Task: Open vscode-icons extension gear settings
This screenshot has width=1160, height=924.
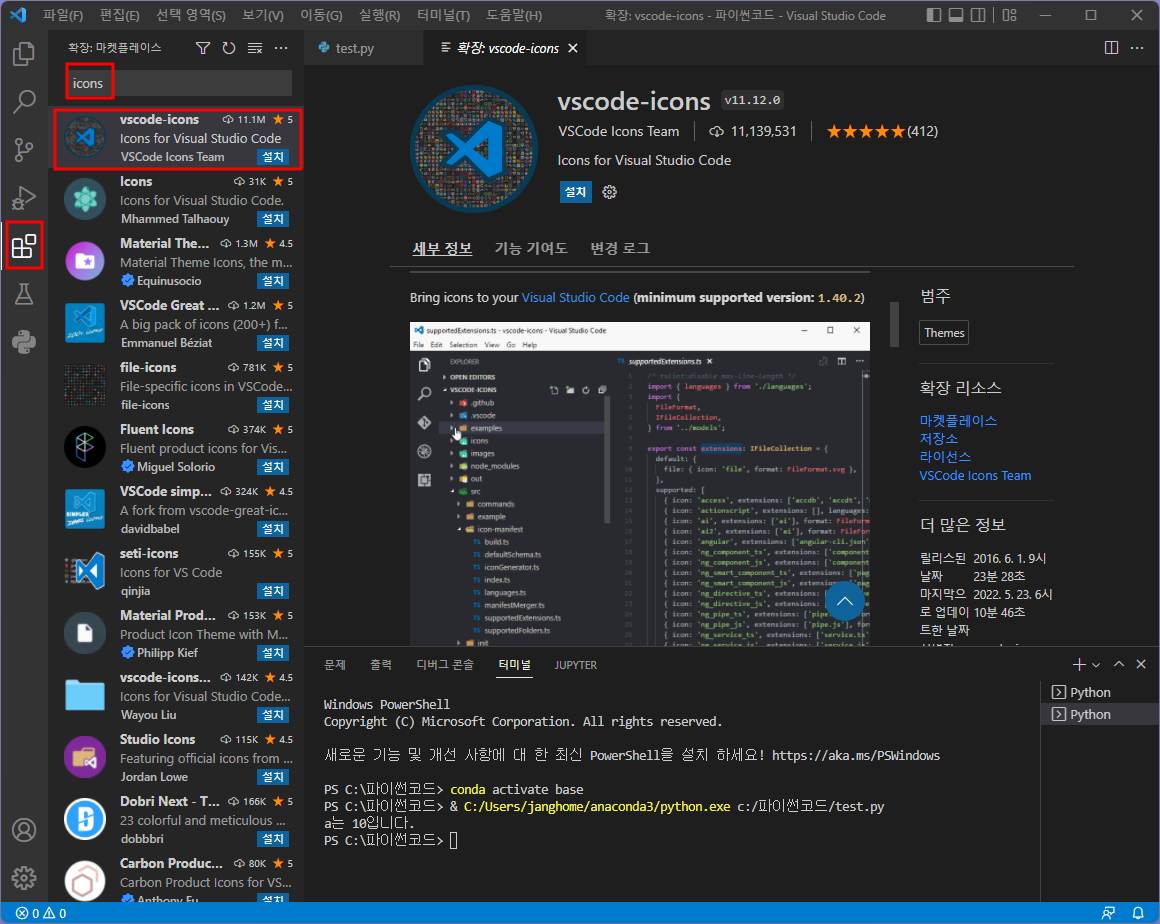Action: pos(609,192)
